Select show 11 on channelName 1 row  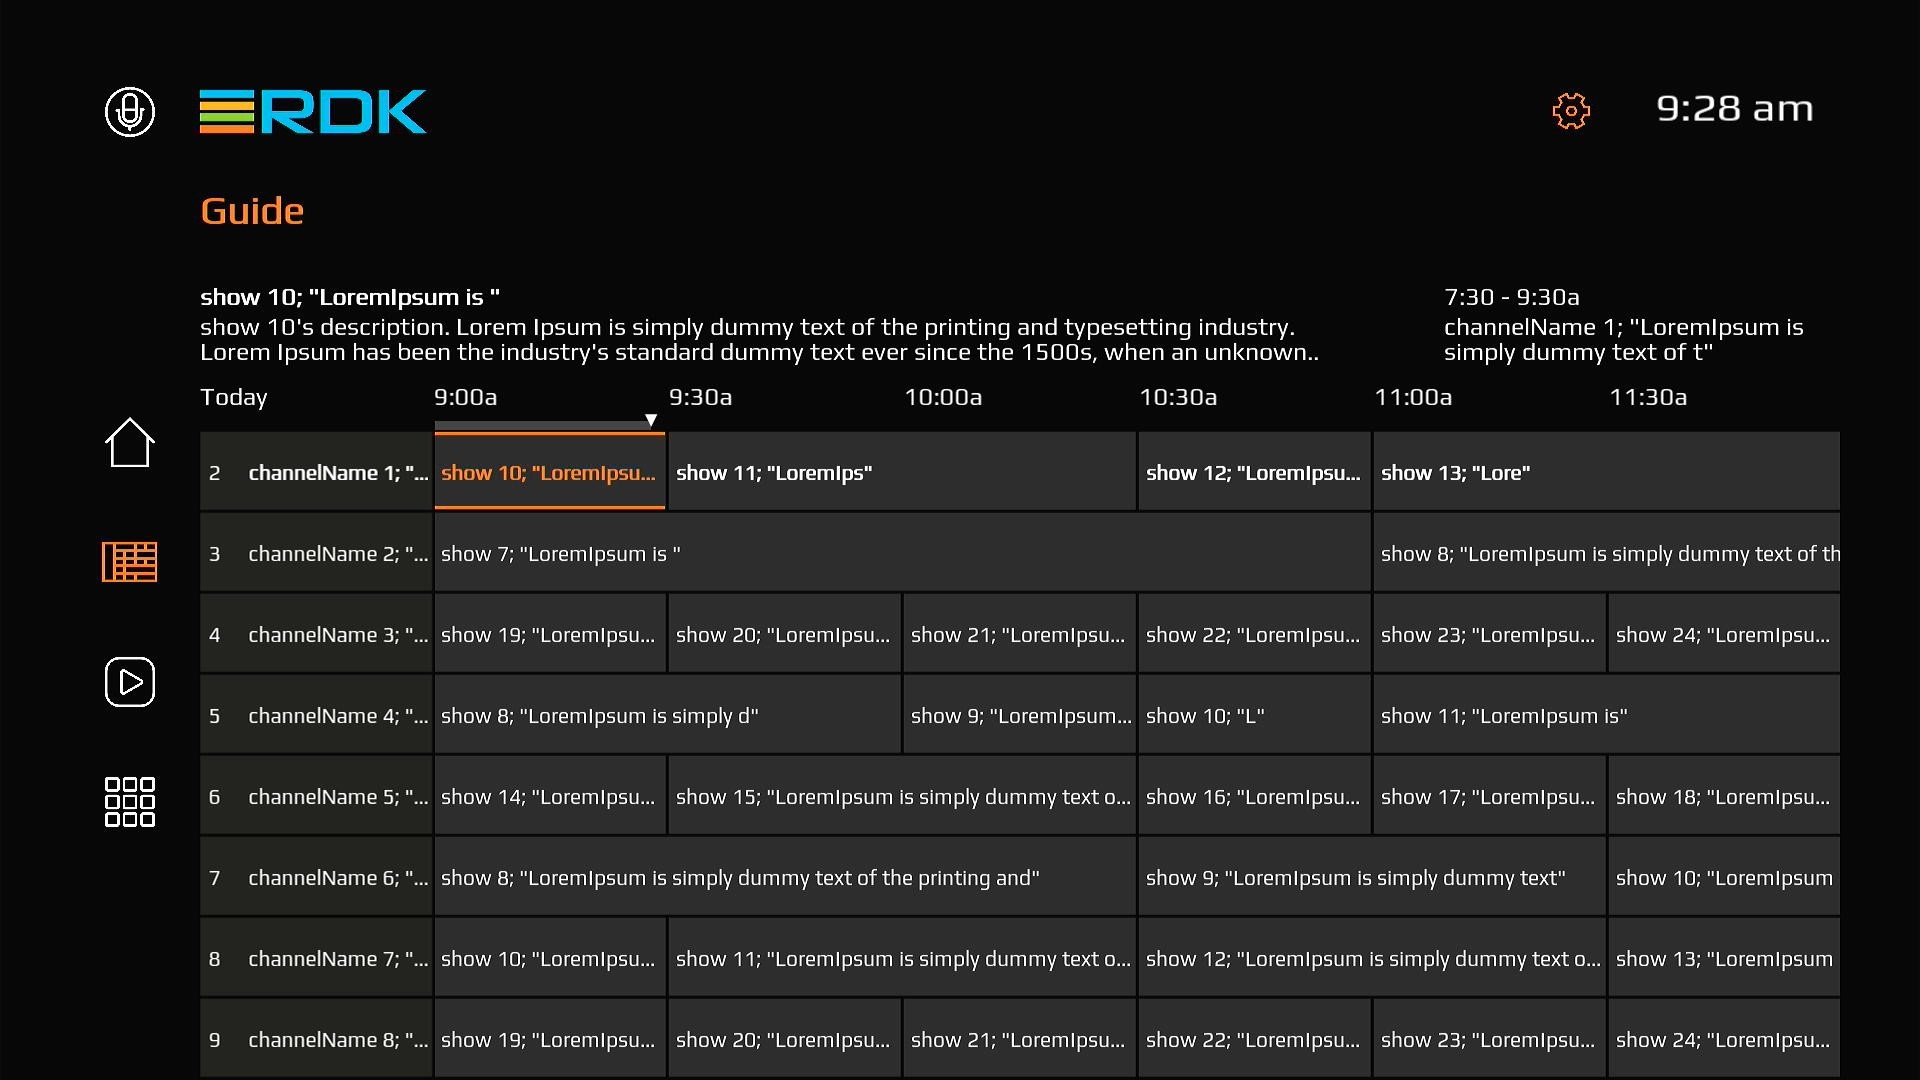coord(901,473)
